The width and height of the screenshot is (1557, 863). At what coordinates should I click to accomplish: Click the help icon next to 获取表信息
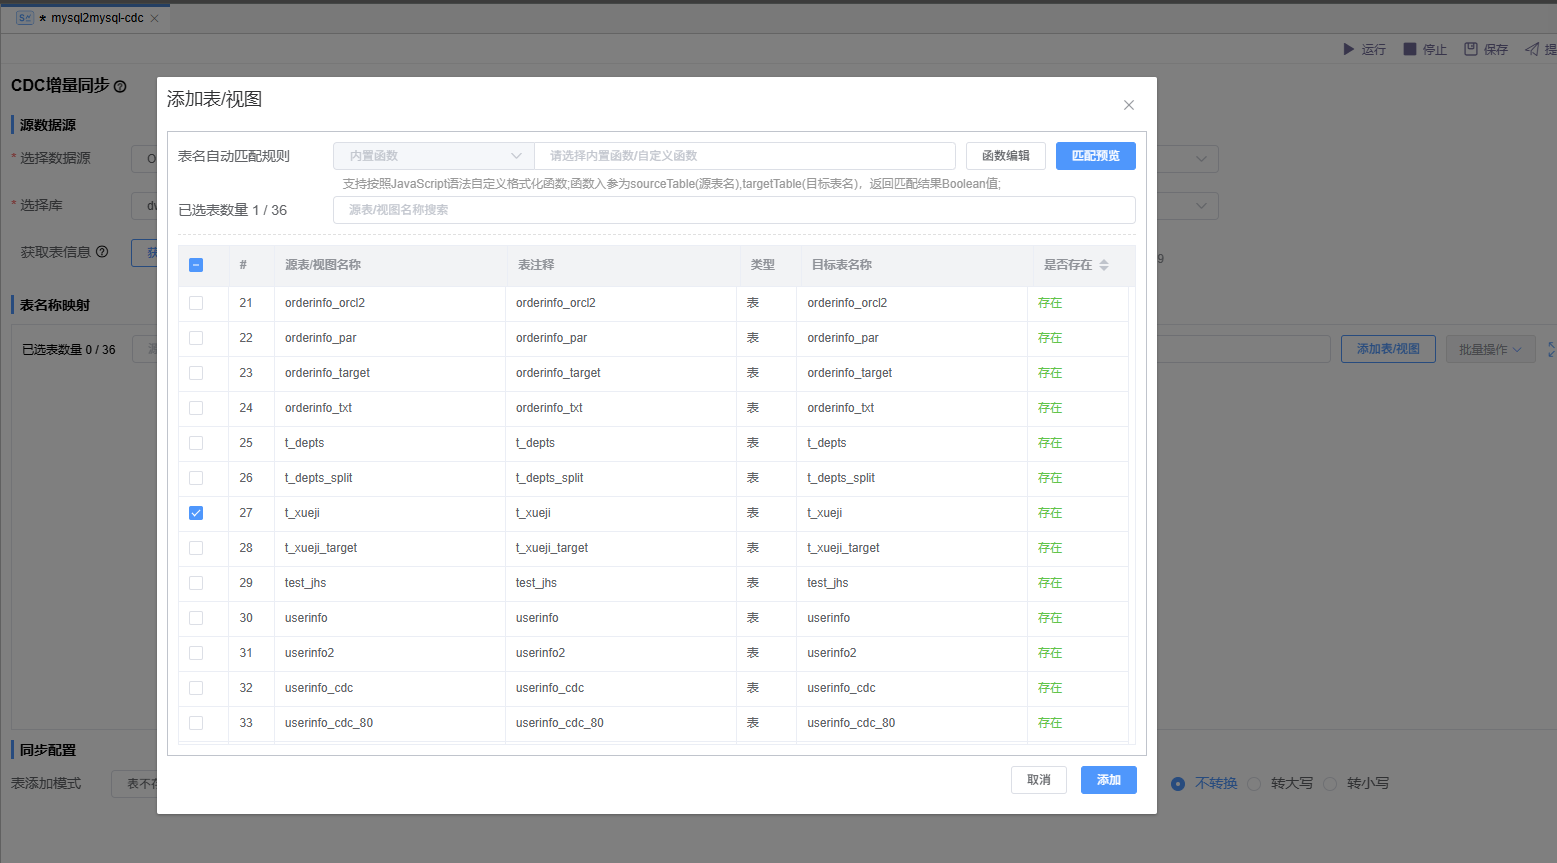coord(102,252)
